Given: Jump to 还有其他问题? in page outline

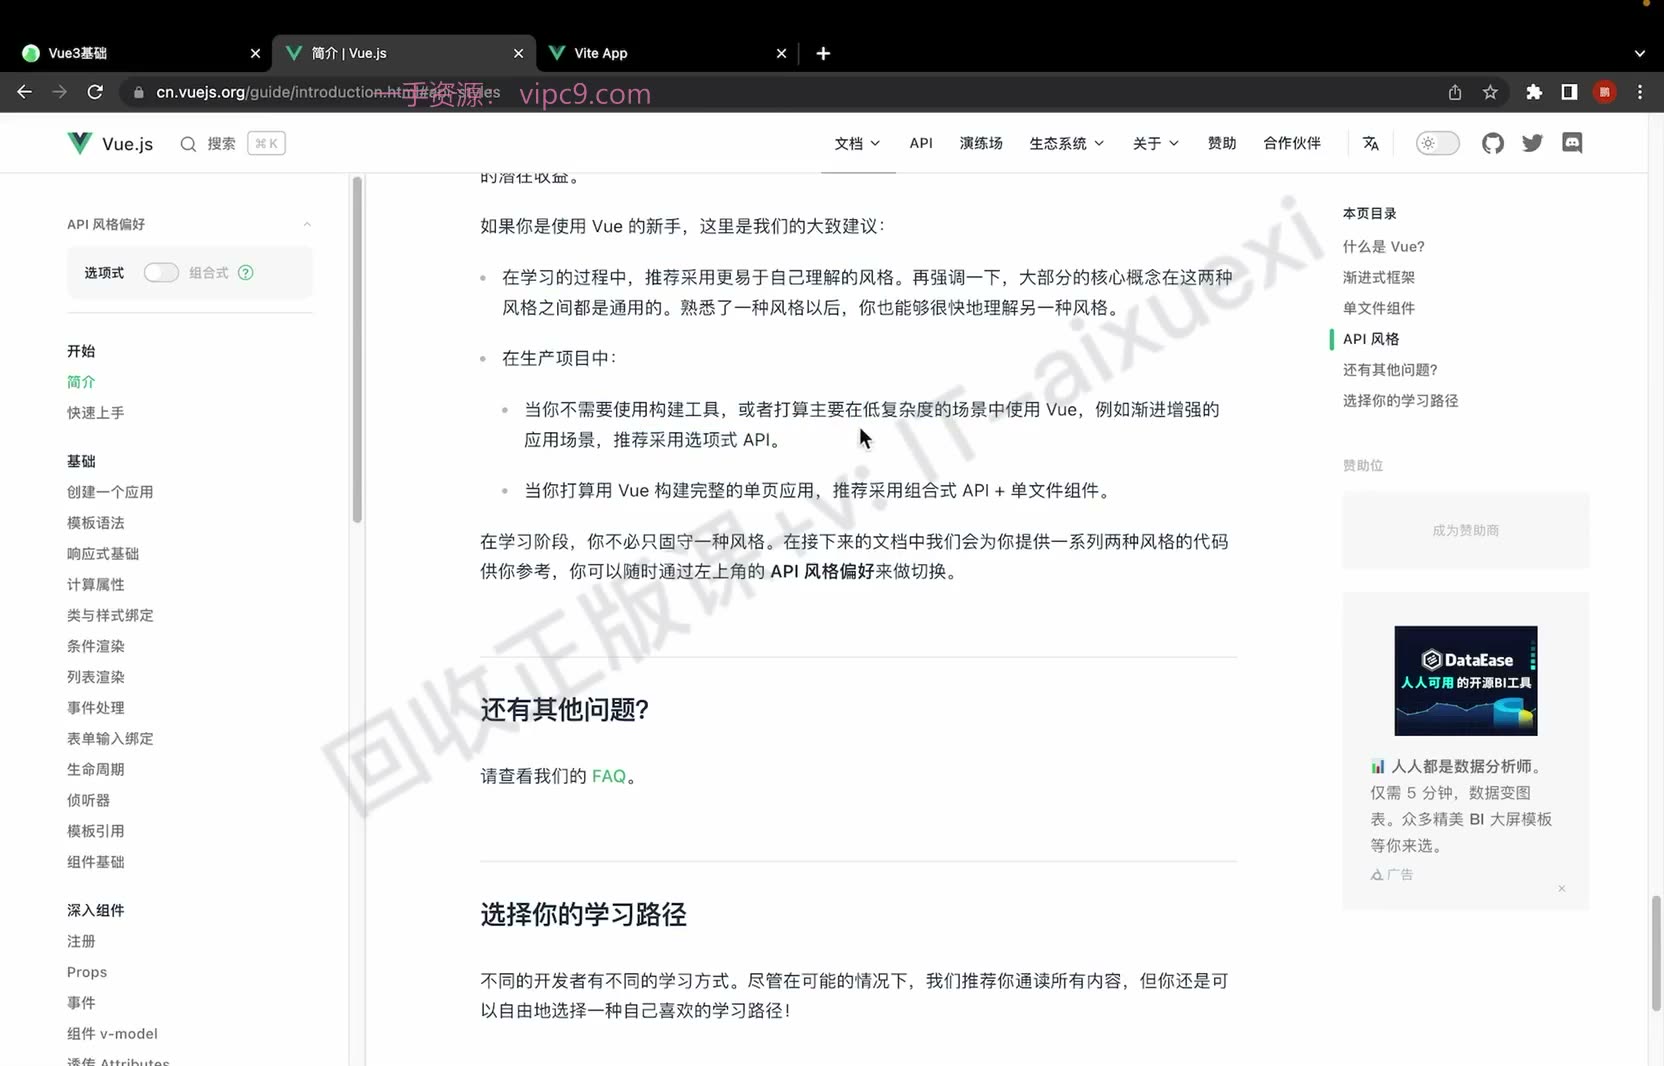Looking at the screenshot, I should pyautogui.click(x=1390, y=370).
